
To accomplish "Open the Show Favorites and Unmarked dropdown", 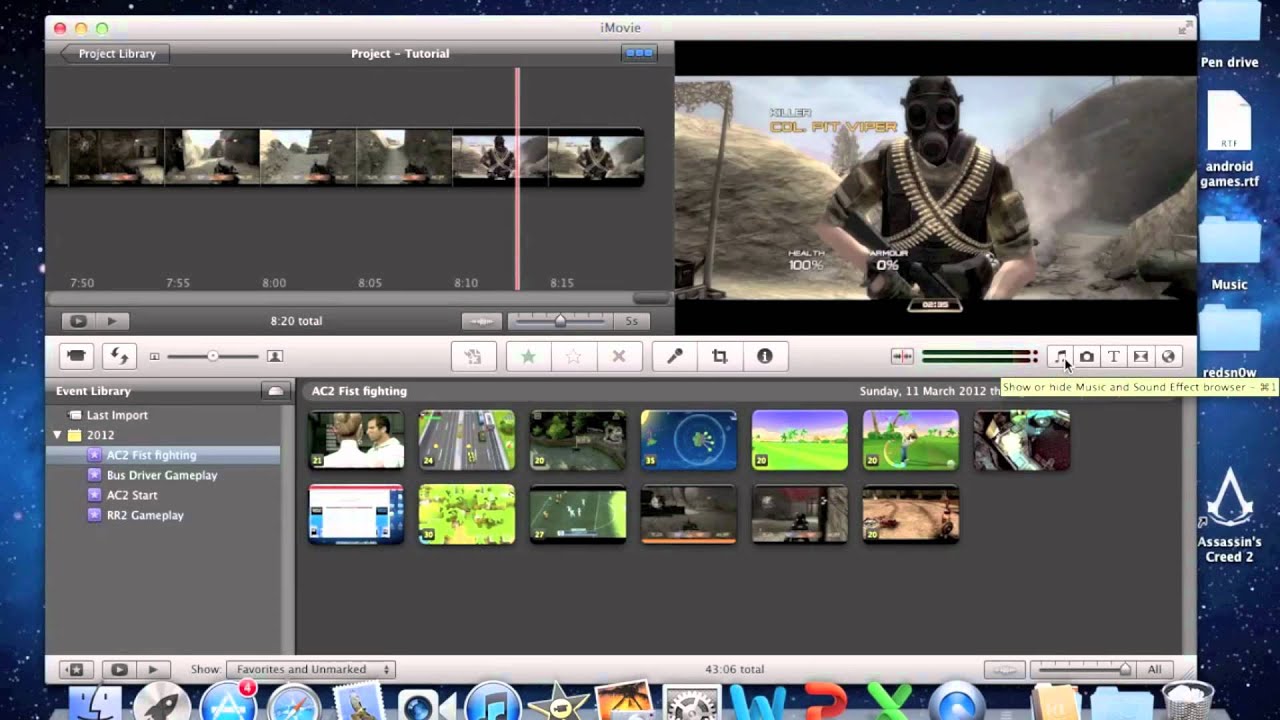I will tap(311, 669).
